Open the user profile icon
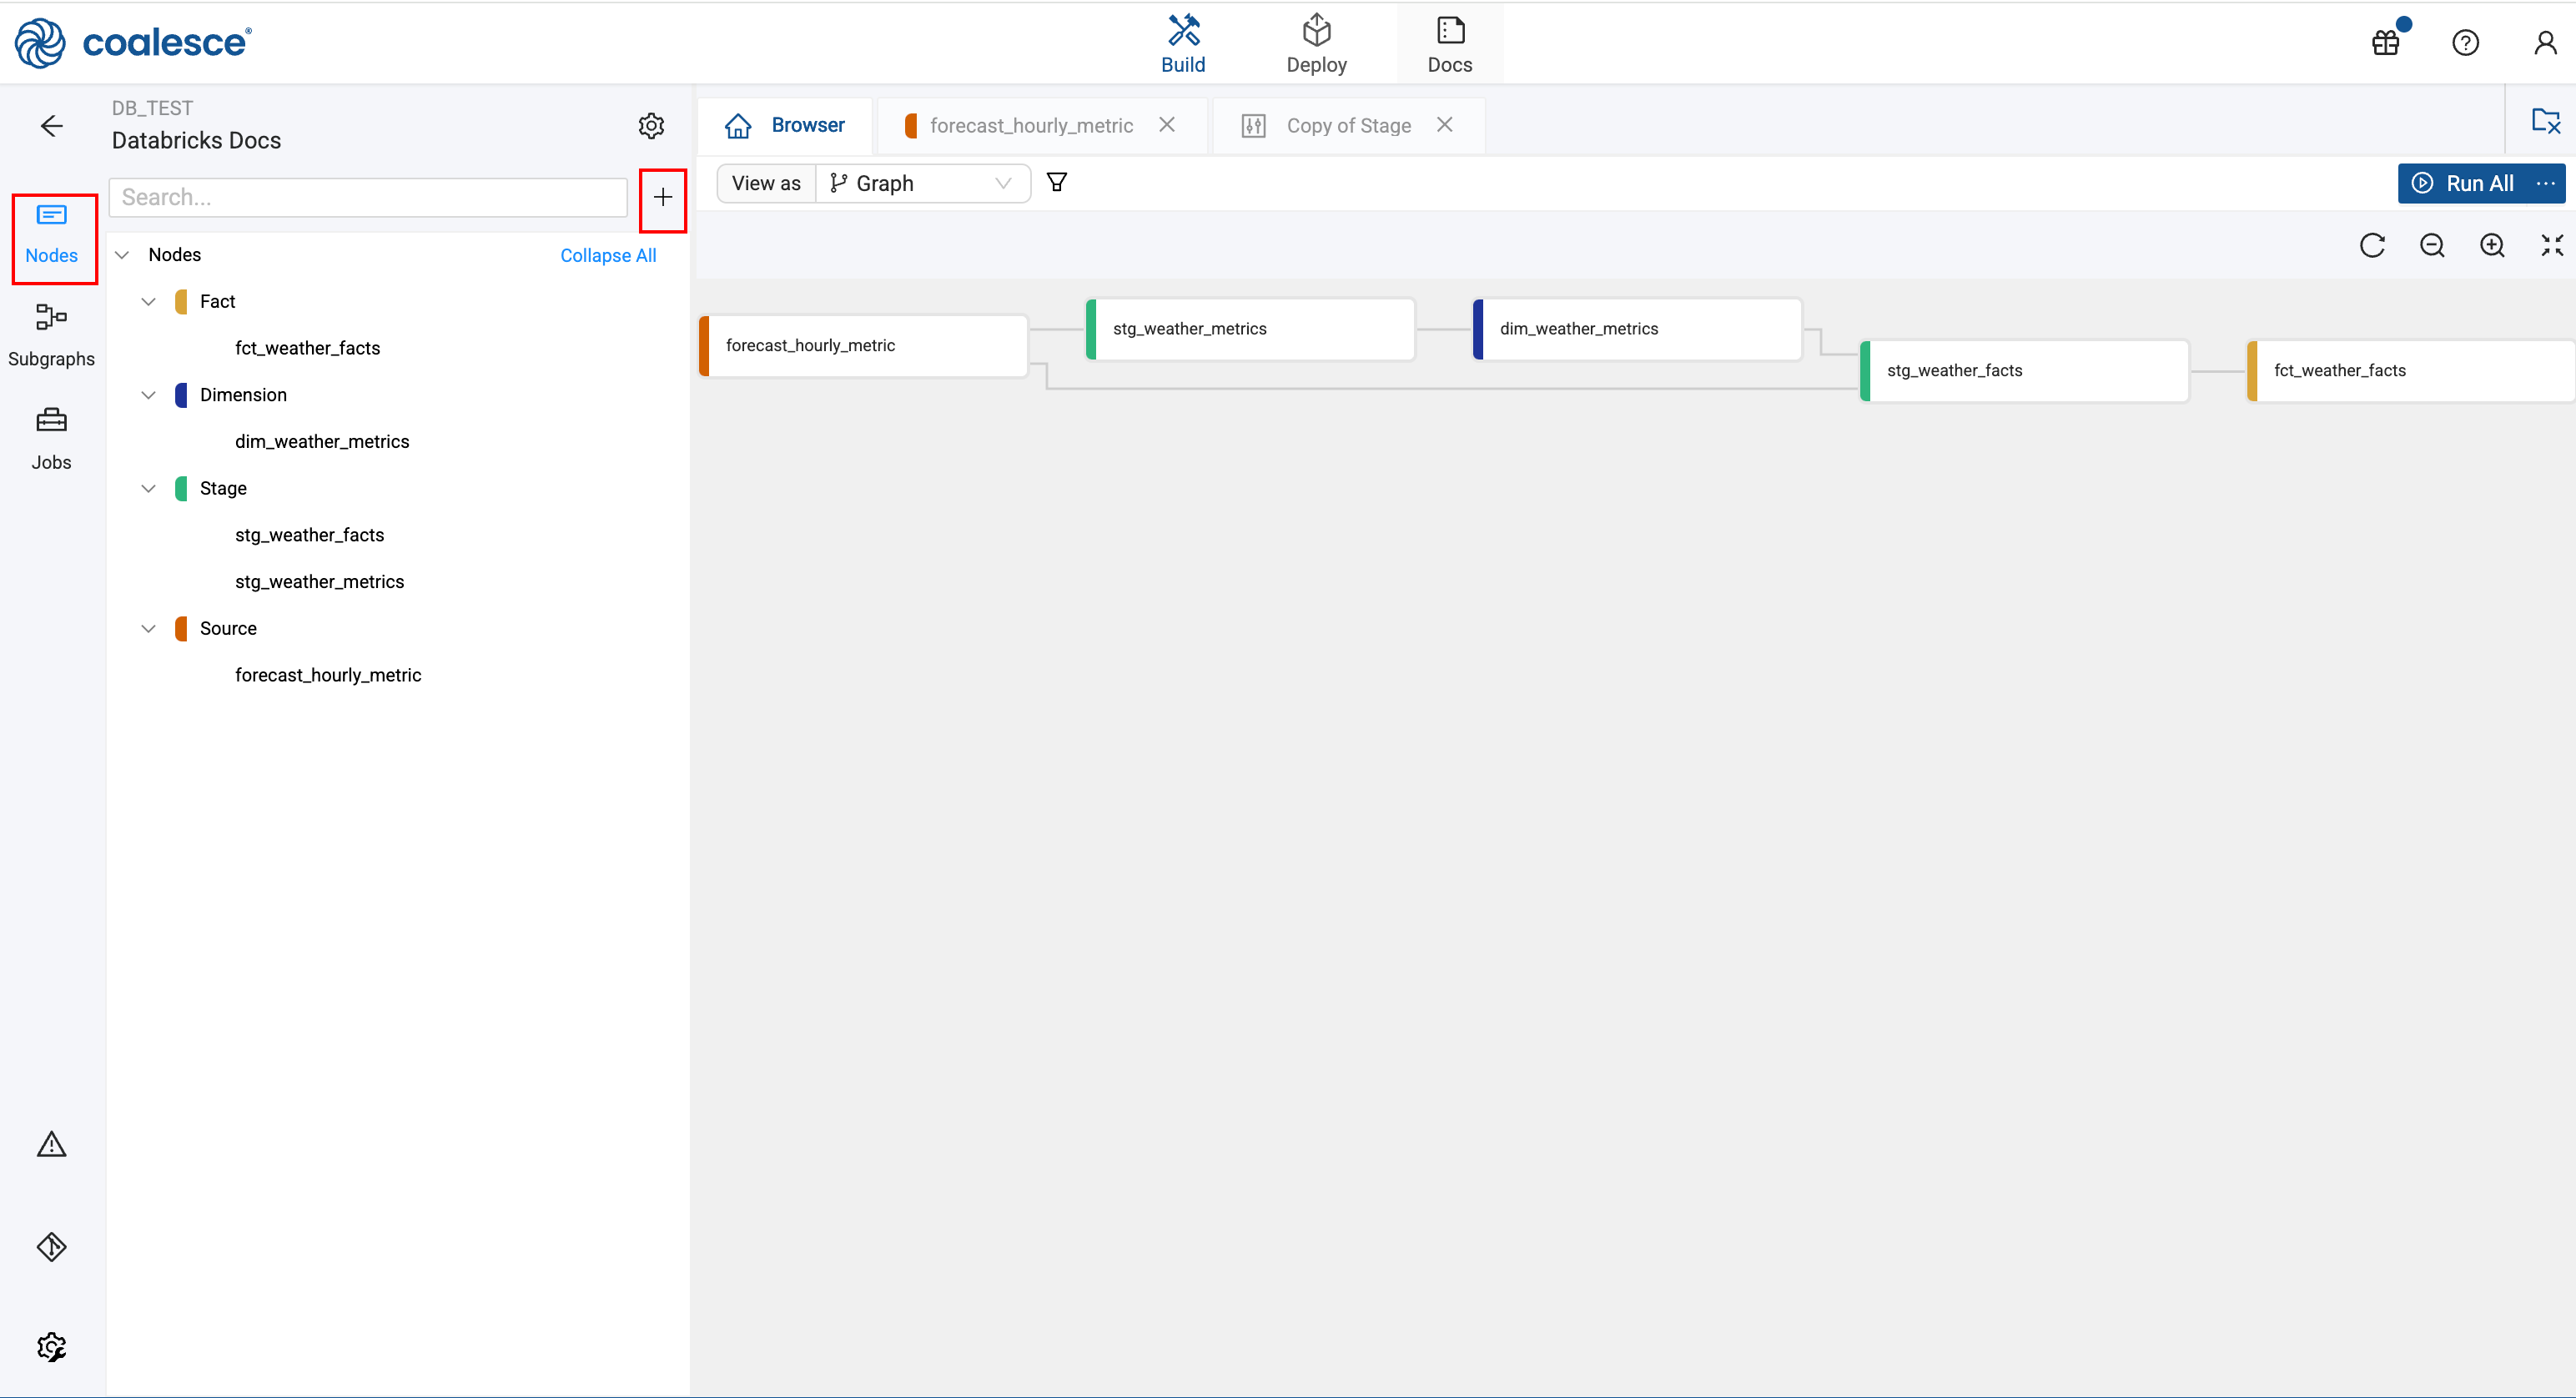This screenshot has width=2576, height=1398. (x=2545, y=42)
